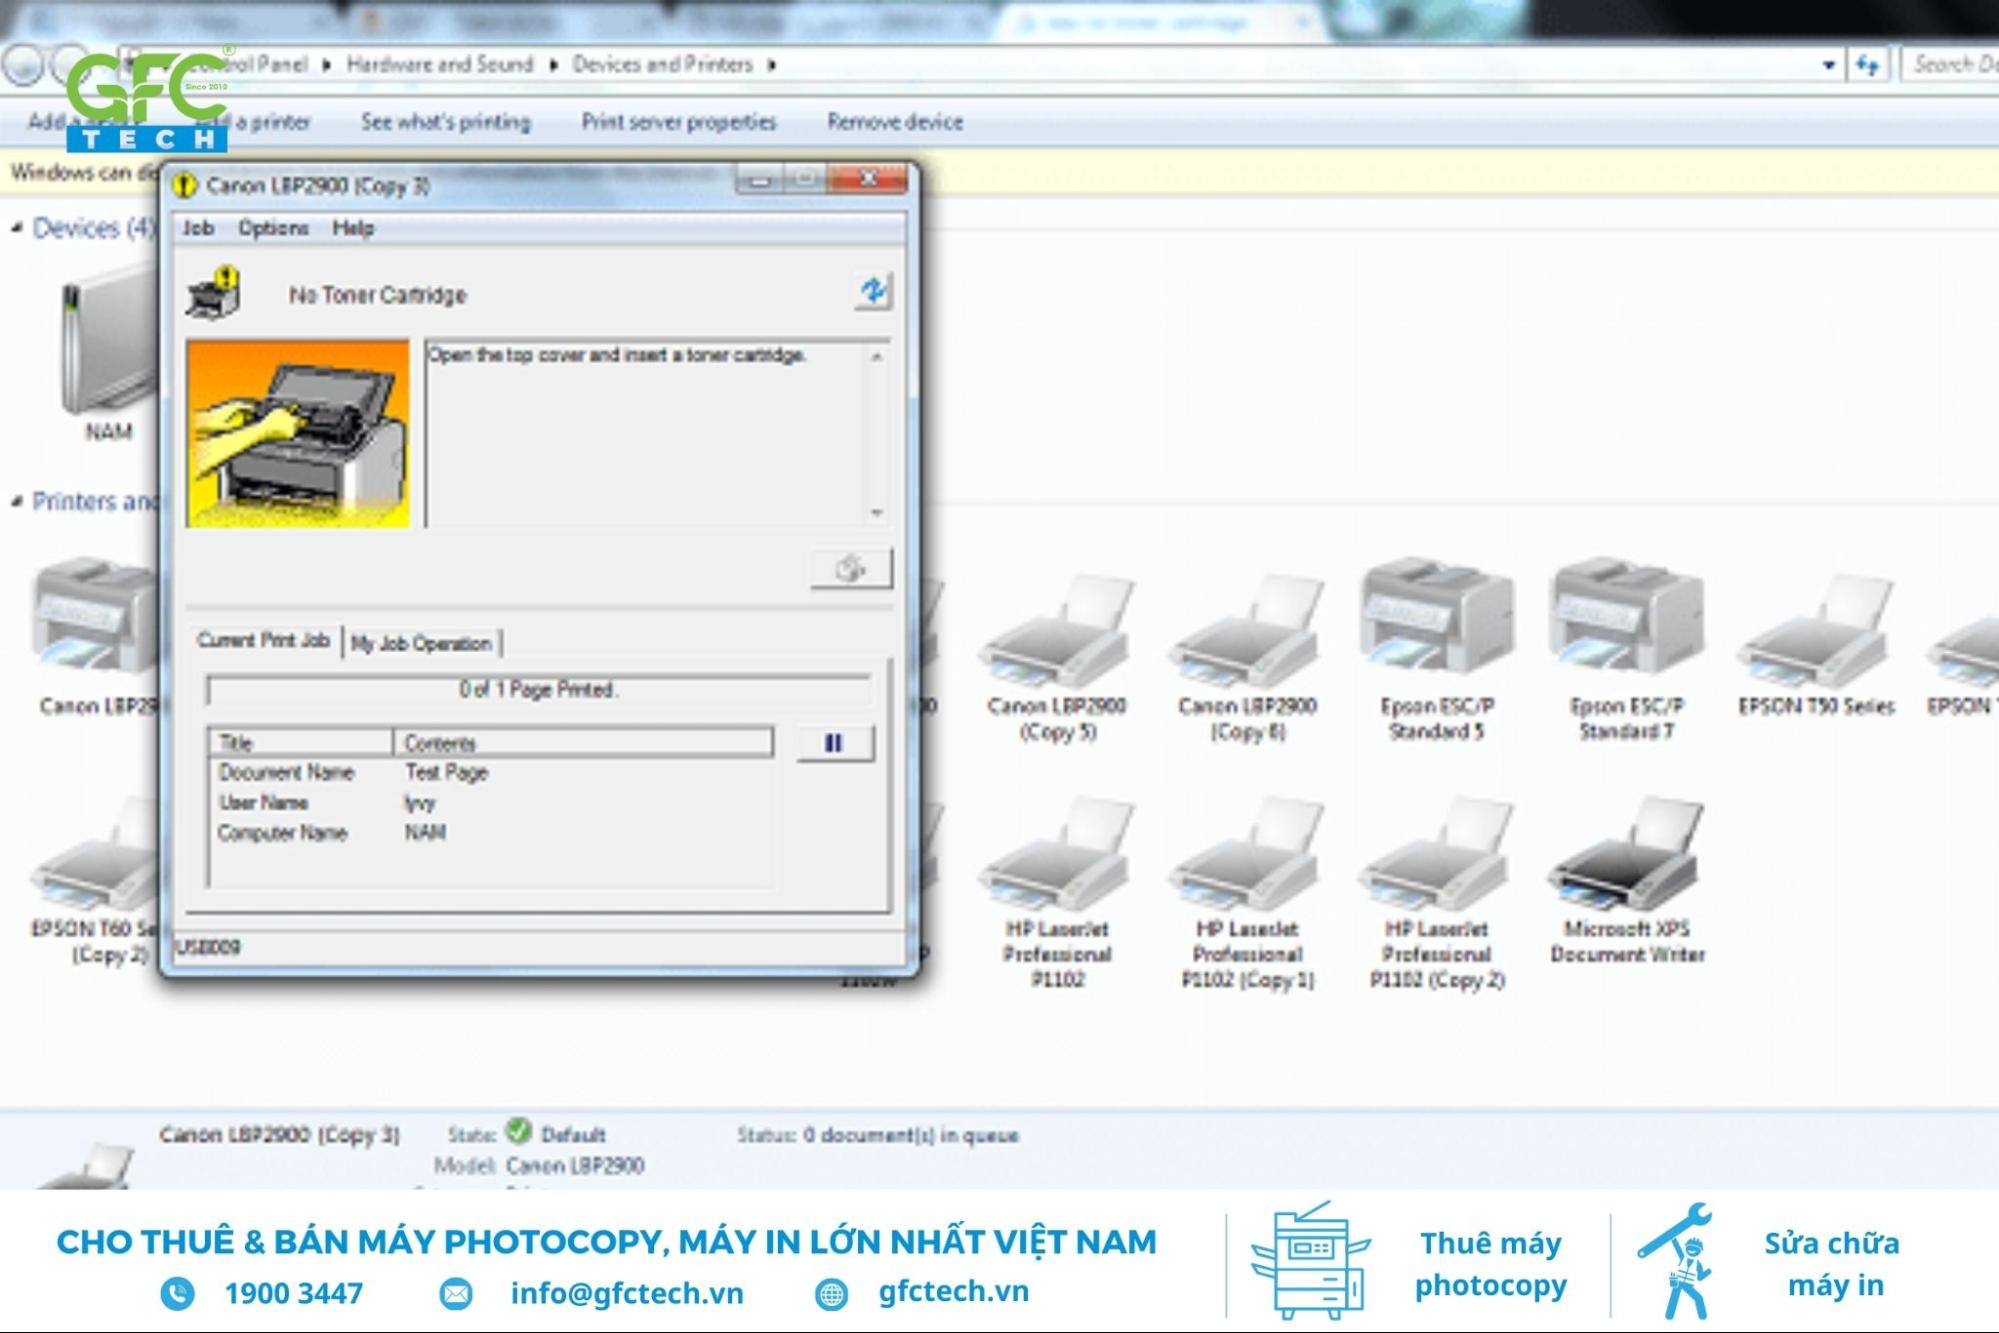Select EPSON T60 Series (Copy 2) printer
This screenshot has width=1999, height=1333.
95,880
